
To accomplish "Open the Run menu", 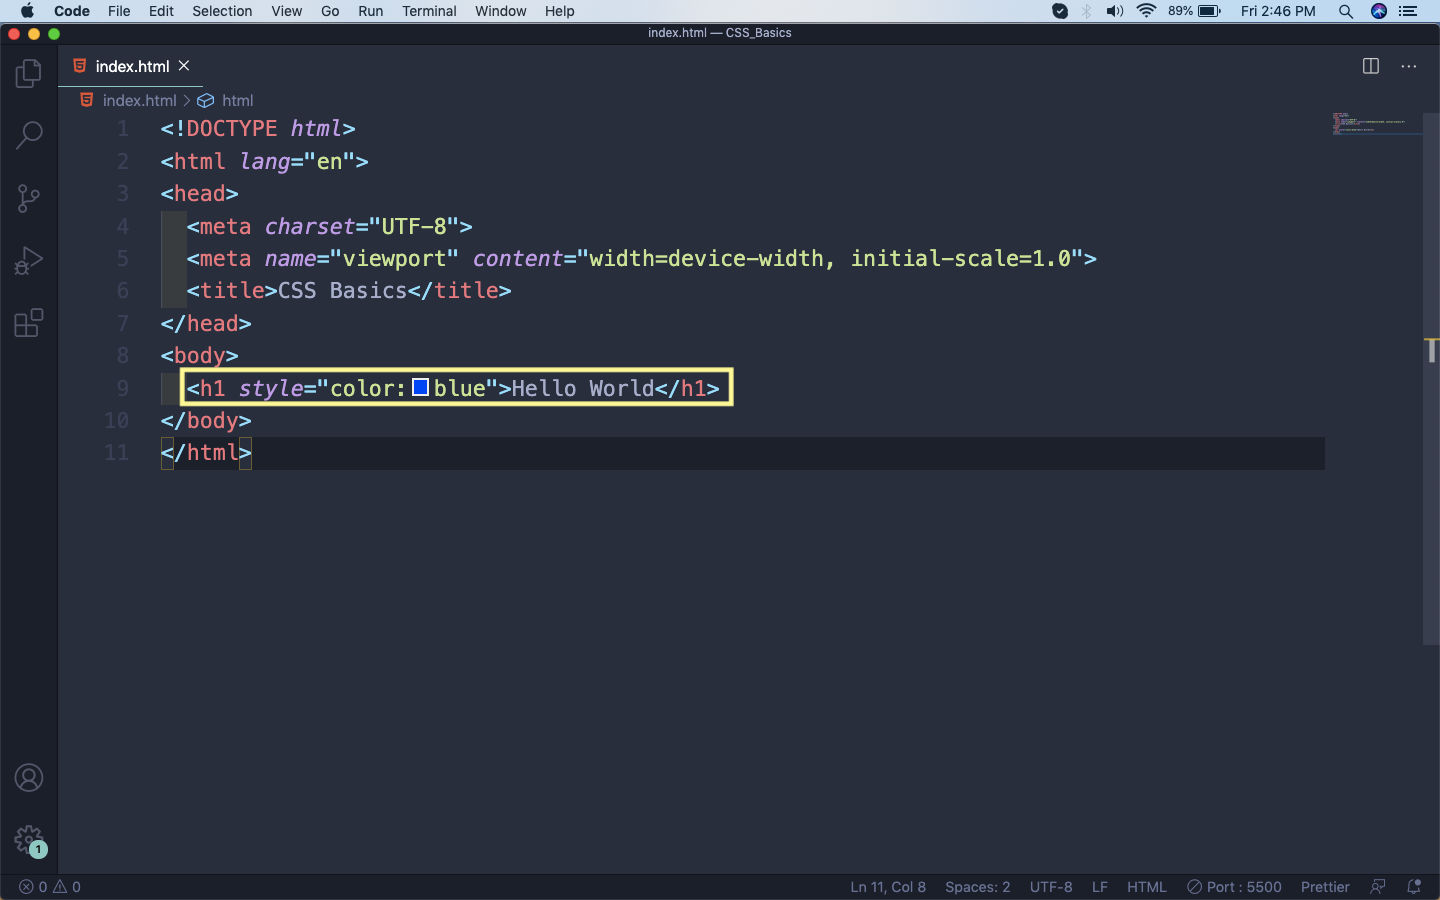I will [x=371, y=11].
